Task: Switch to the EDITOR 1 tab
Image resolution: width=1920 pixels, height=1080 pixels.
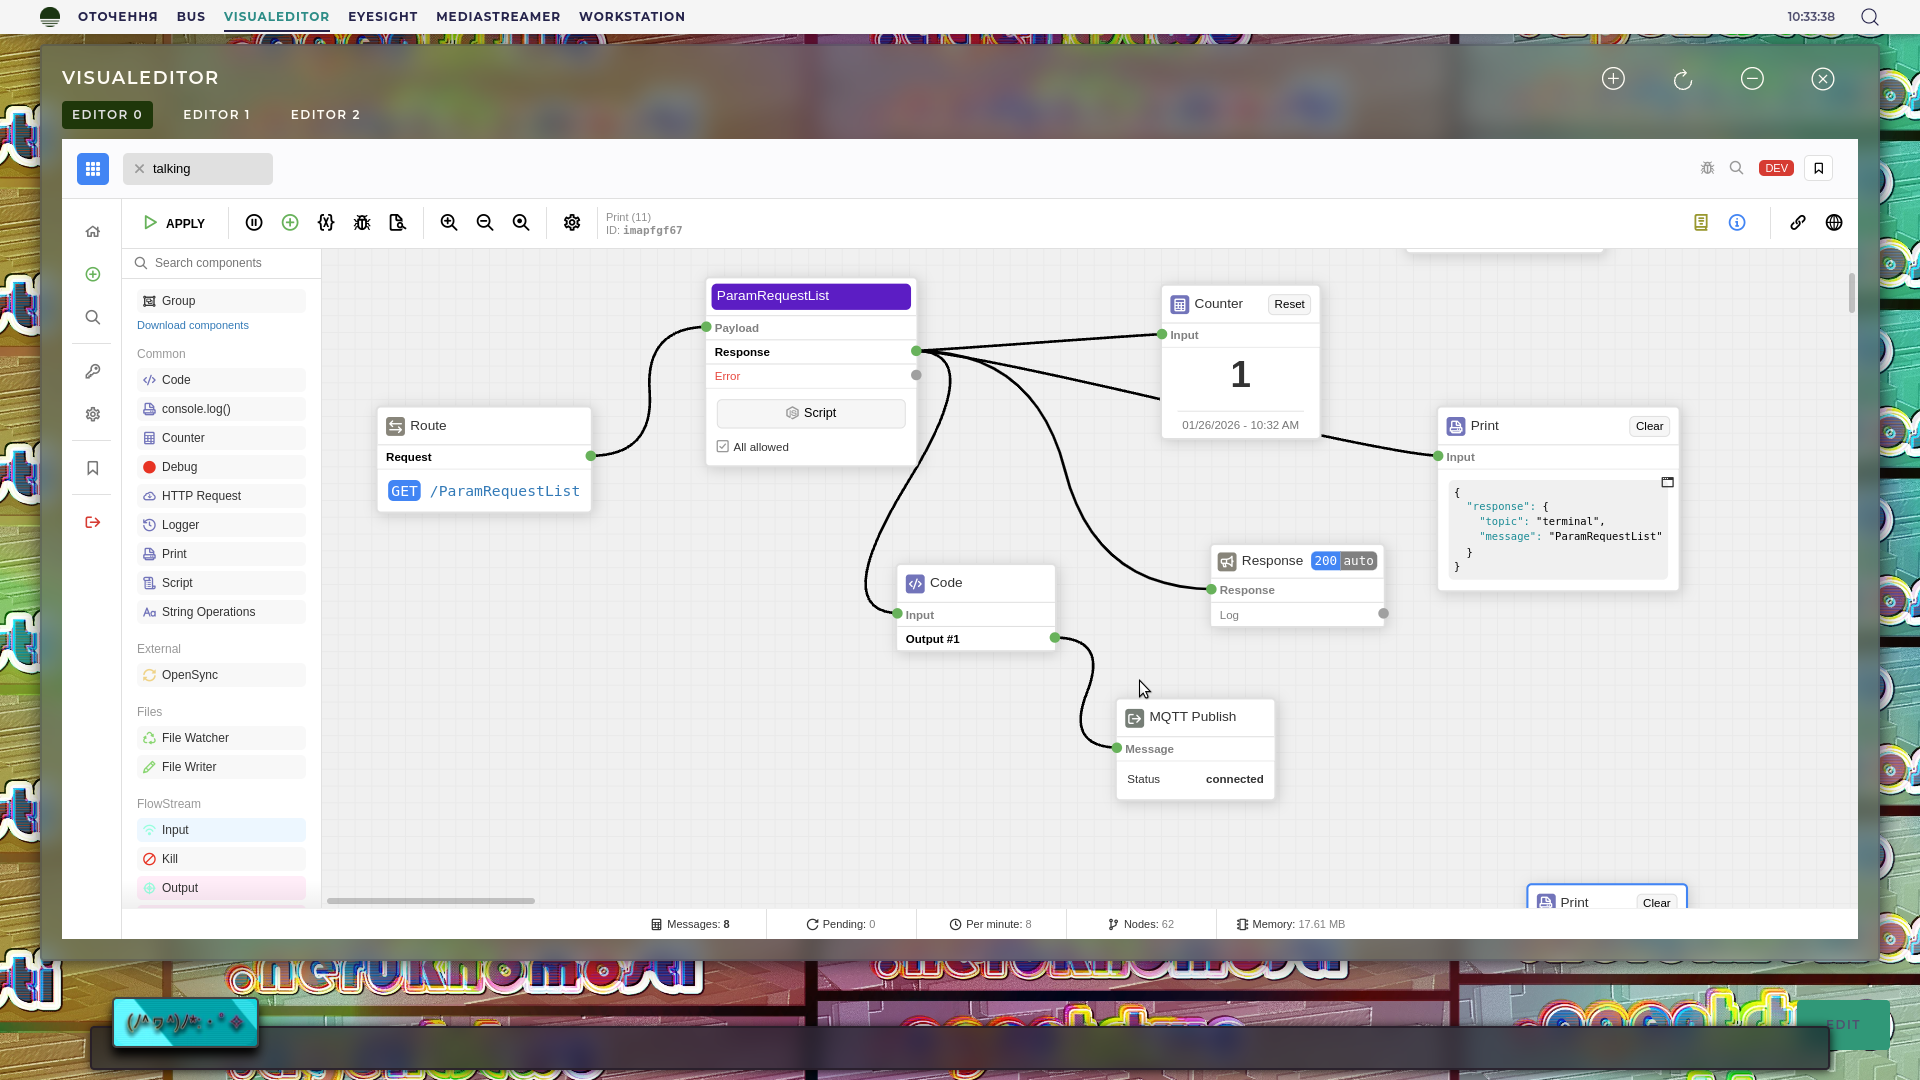Action: click(216, 115)
